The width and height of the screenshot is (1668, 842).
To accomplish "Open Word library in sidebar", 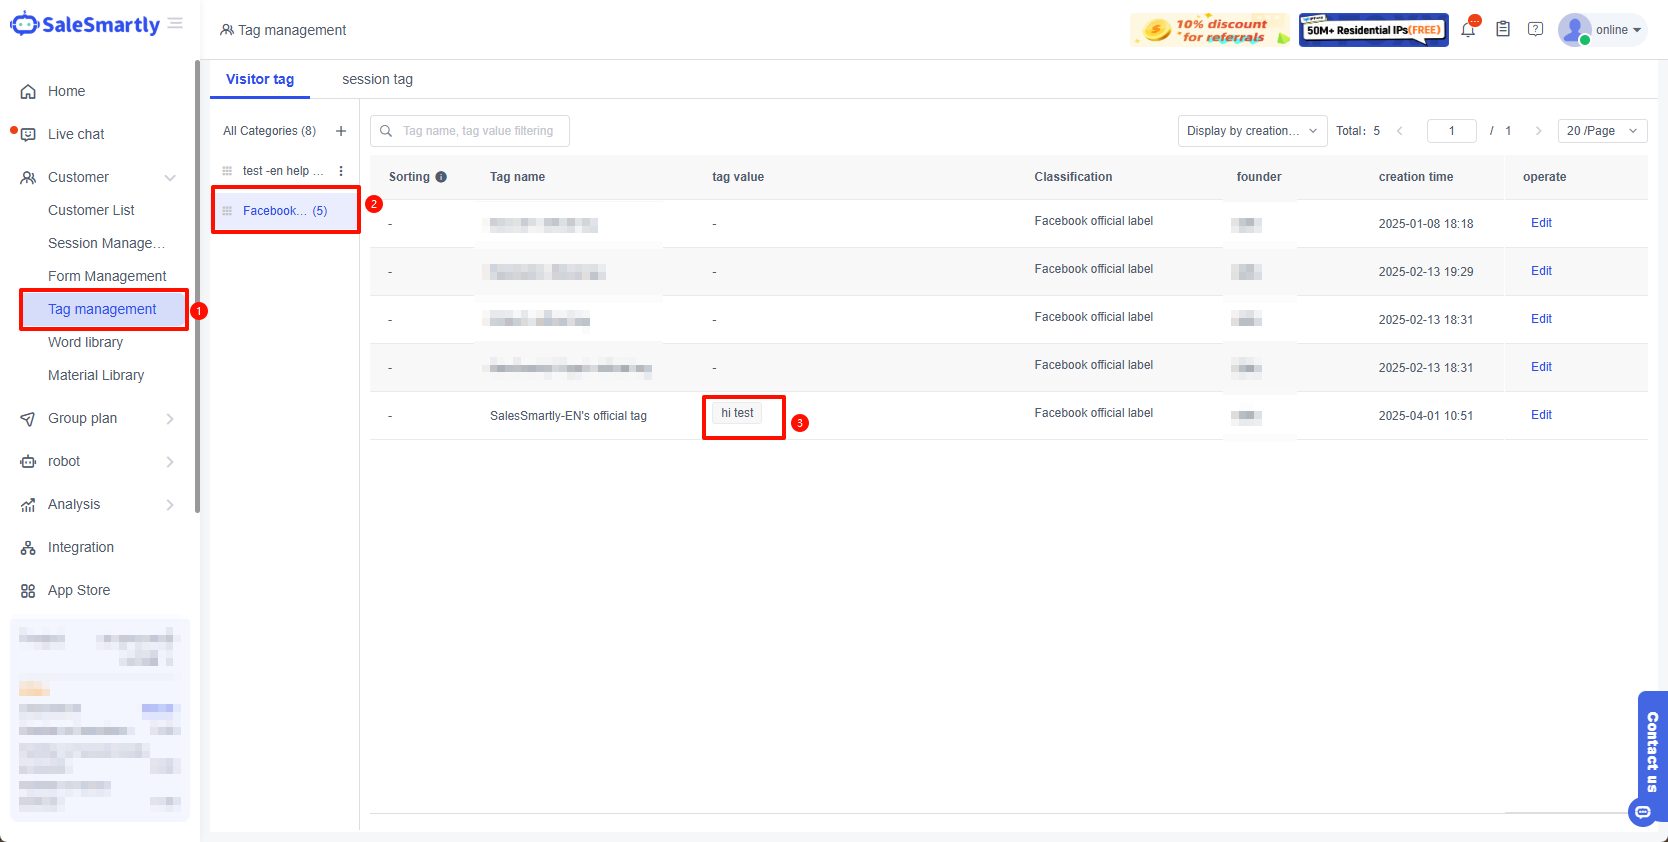I will click(x=85, y=342).
